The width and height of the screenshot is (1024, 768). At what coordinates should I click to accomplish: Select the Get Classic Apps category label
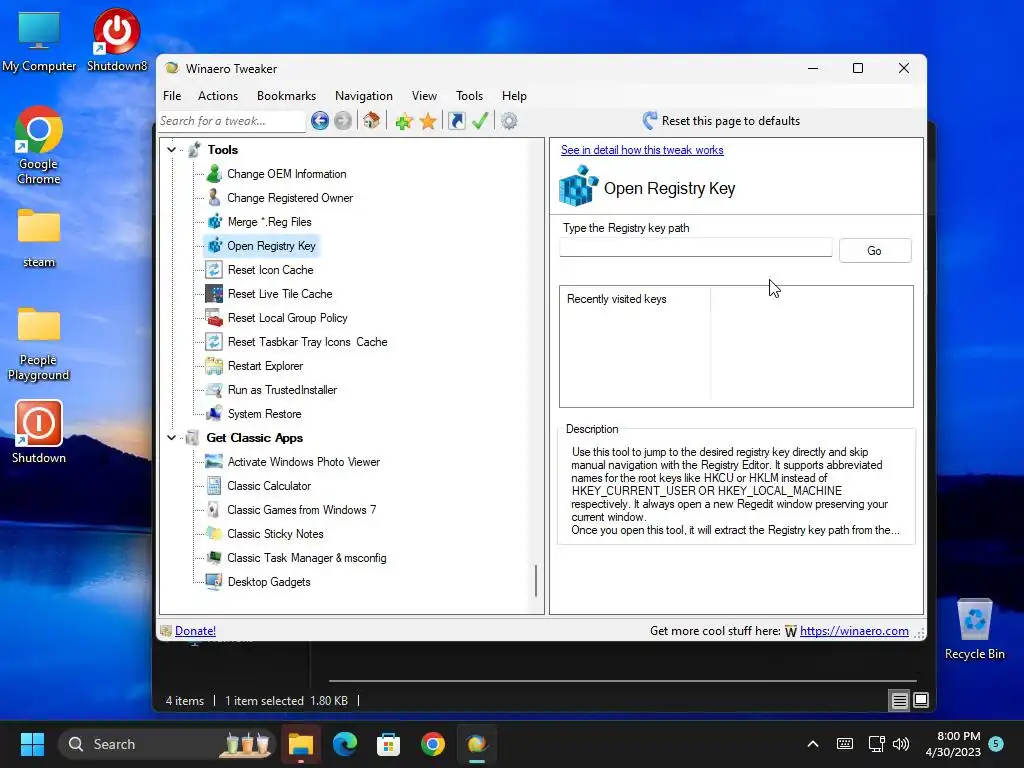point(255,438)
